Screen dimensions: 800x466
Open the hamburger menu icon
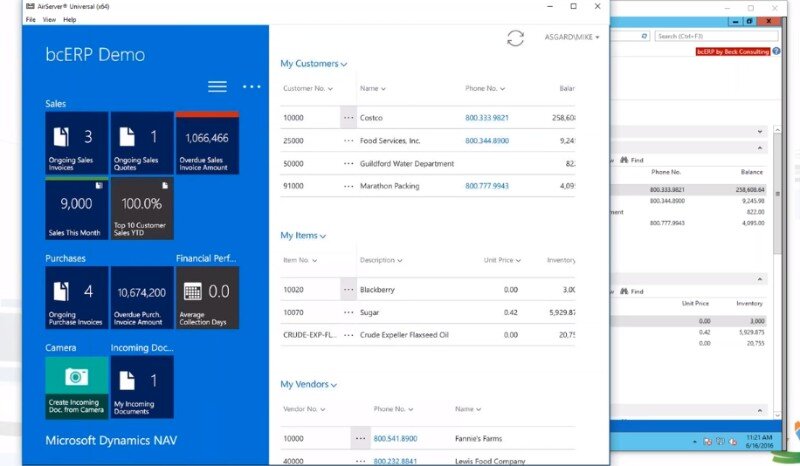[x=217, y=87]
